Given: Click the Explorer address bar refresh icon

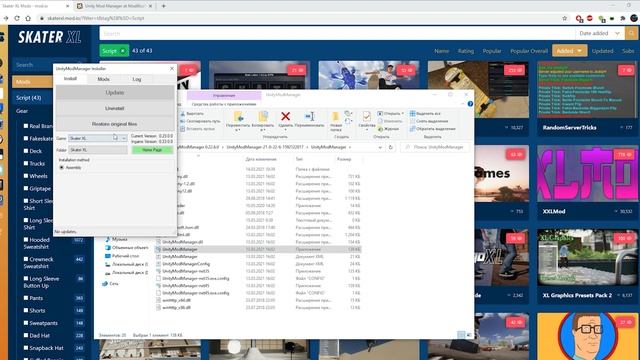Looking at the screenshot, I should (391, 147).
